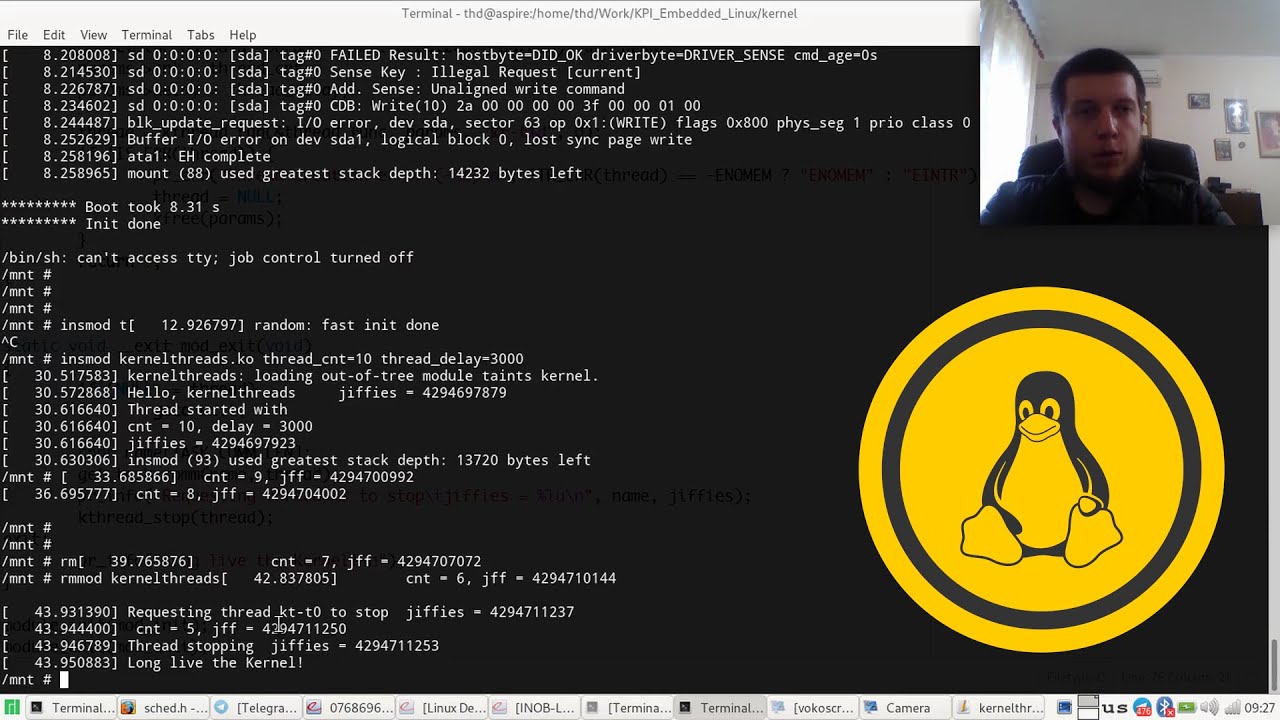Image resolution: width=1280 pixels, height=720 pixels.
Task: Click the 'Long live the Kernel!' line
Action: (152, 663)
